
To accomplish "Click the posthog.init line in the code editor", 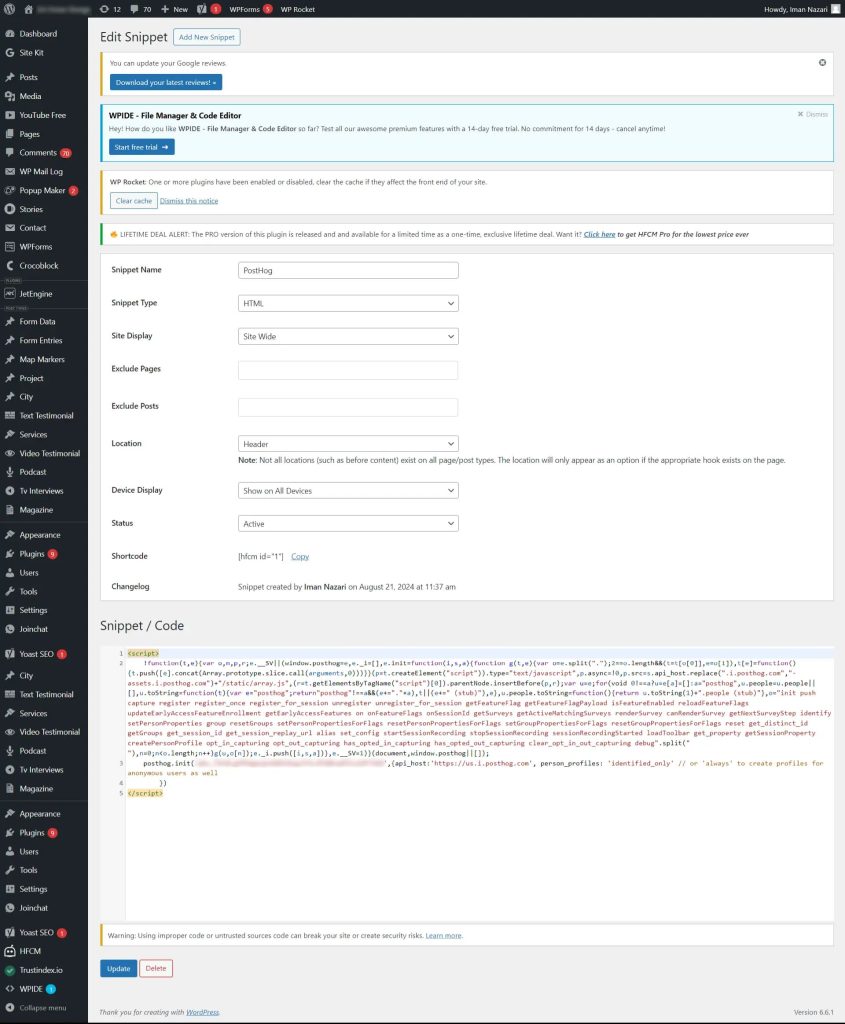I will tap(479, 768).
